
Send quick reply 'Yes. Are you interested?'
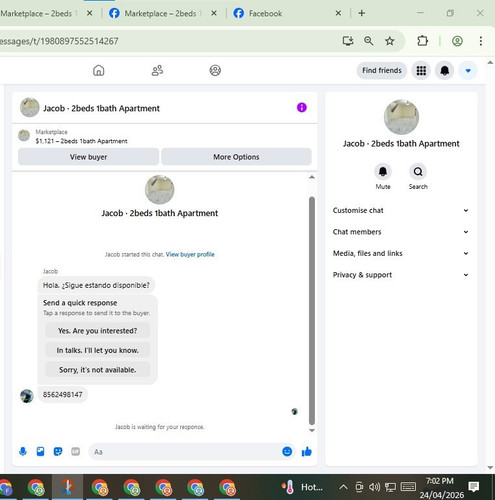97,331
